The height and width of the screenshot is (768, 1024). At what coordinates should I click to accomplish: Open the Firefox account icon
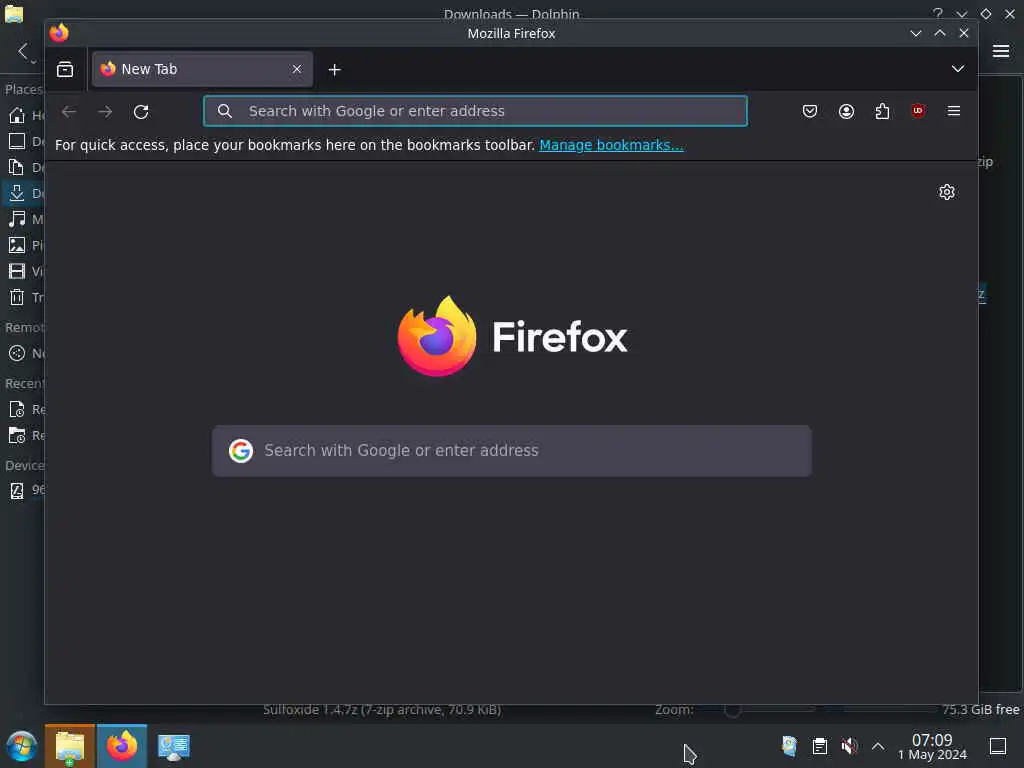pos(846,111)
